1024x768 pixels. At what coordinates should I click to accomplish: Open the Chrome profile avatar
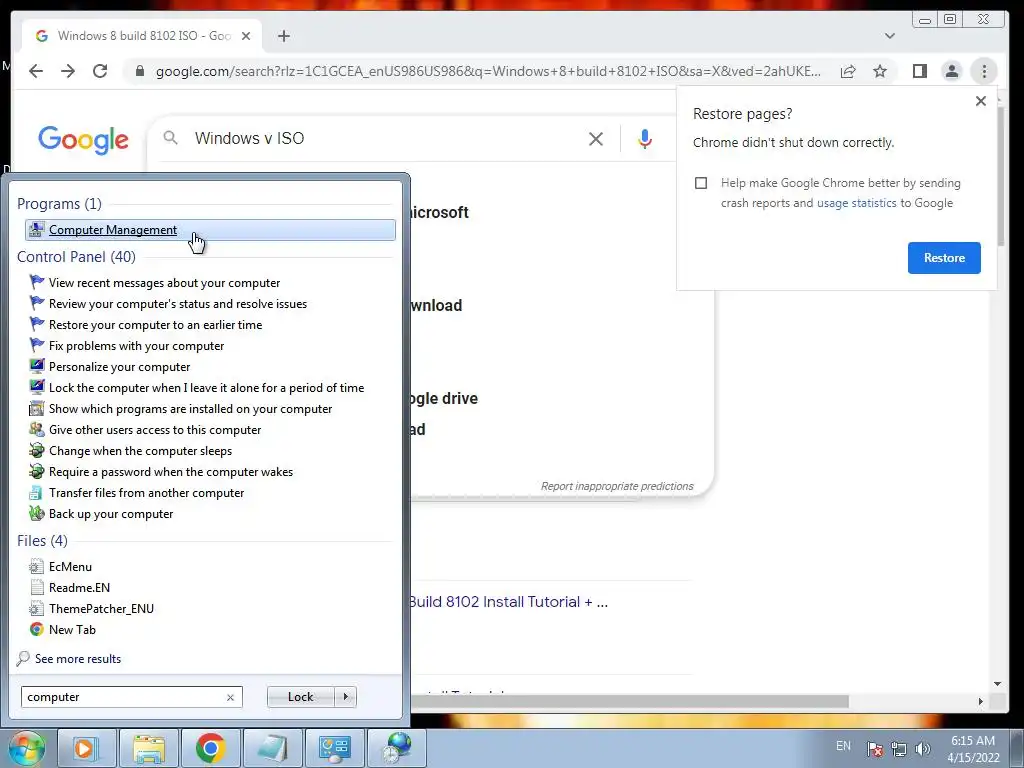coord(952,71)
